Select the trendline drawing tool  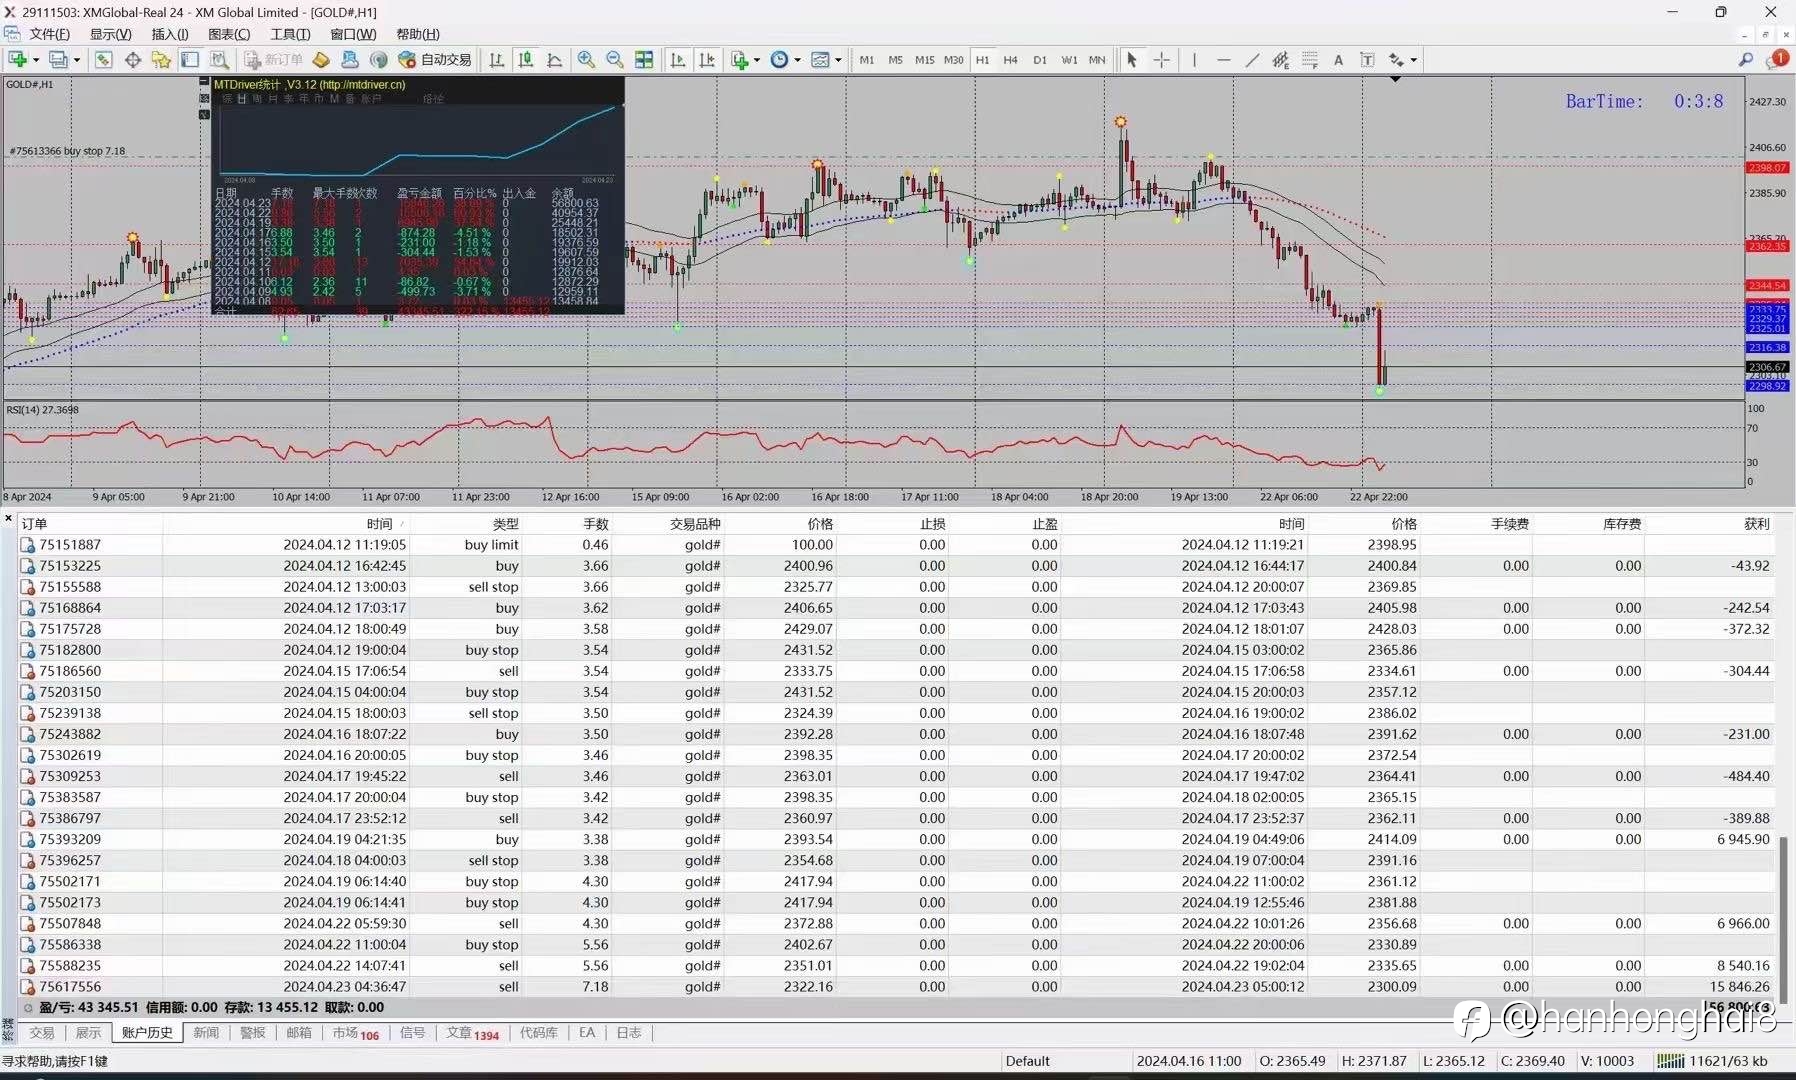[x=1252, y=60]
